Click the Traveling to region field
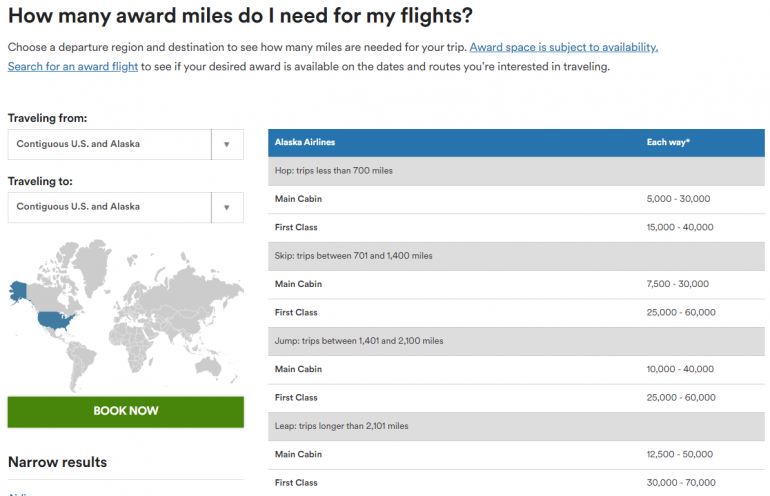This screenshot has height=496, width=770. click(110, 207)
